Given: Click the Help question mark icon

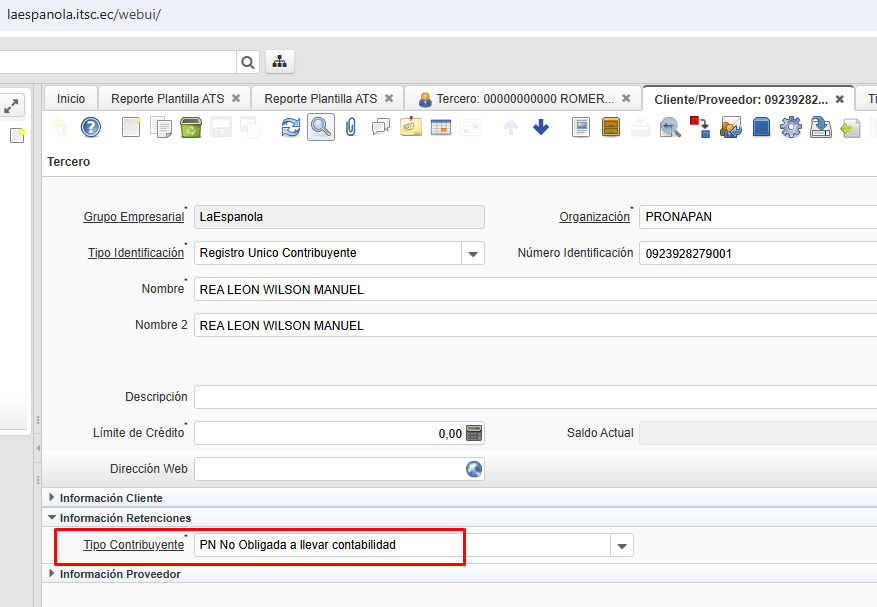Looking at the screenshot, I should pyautogui.click(x=91, y=127).
